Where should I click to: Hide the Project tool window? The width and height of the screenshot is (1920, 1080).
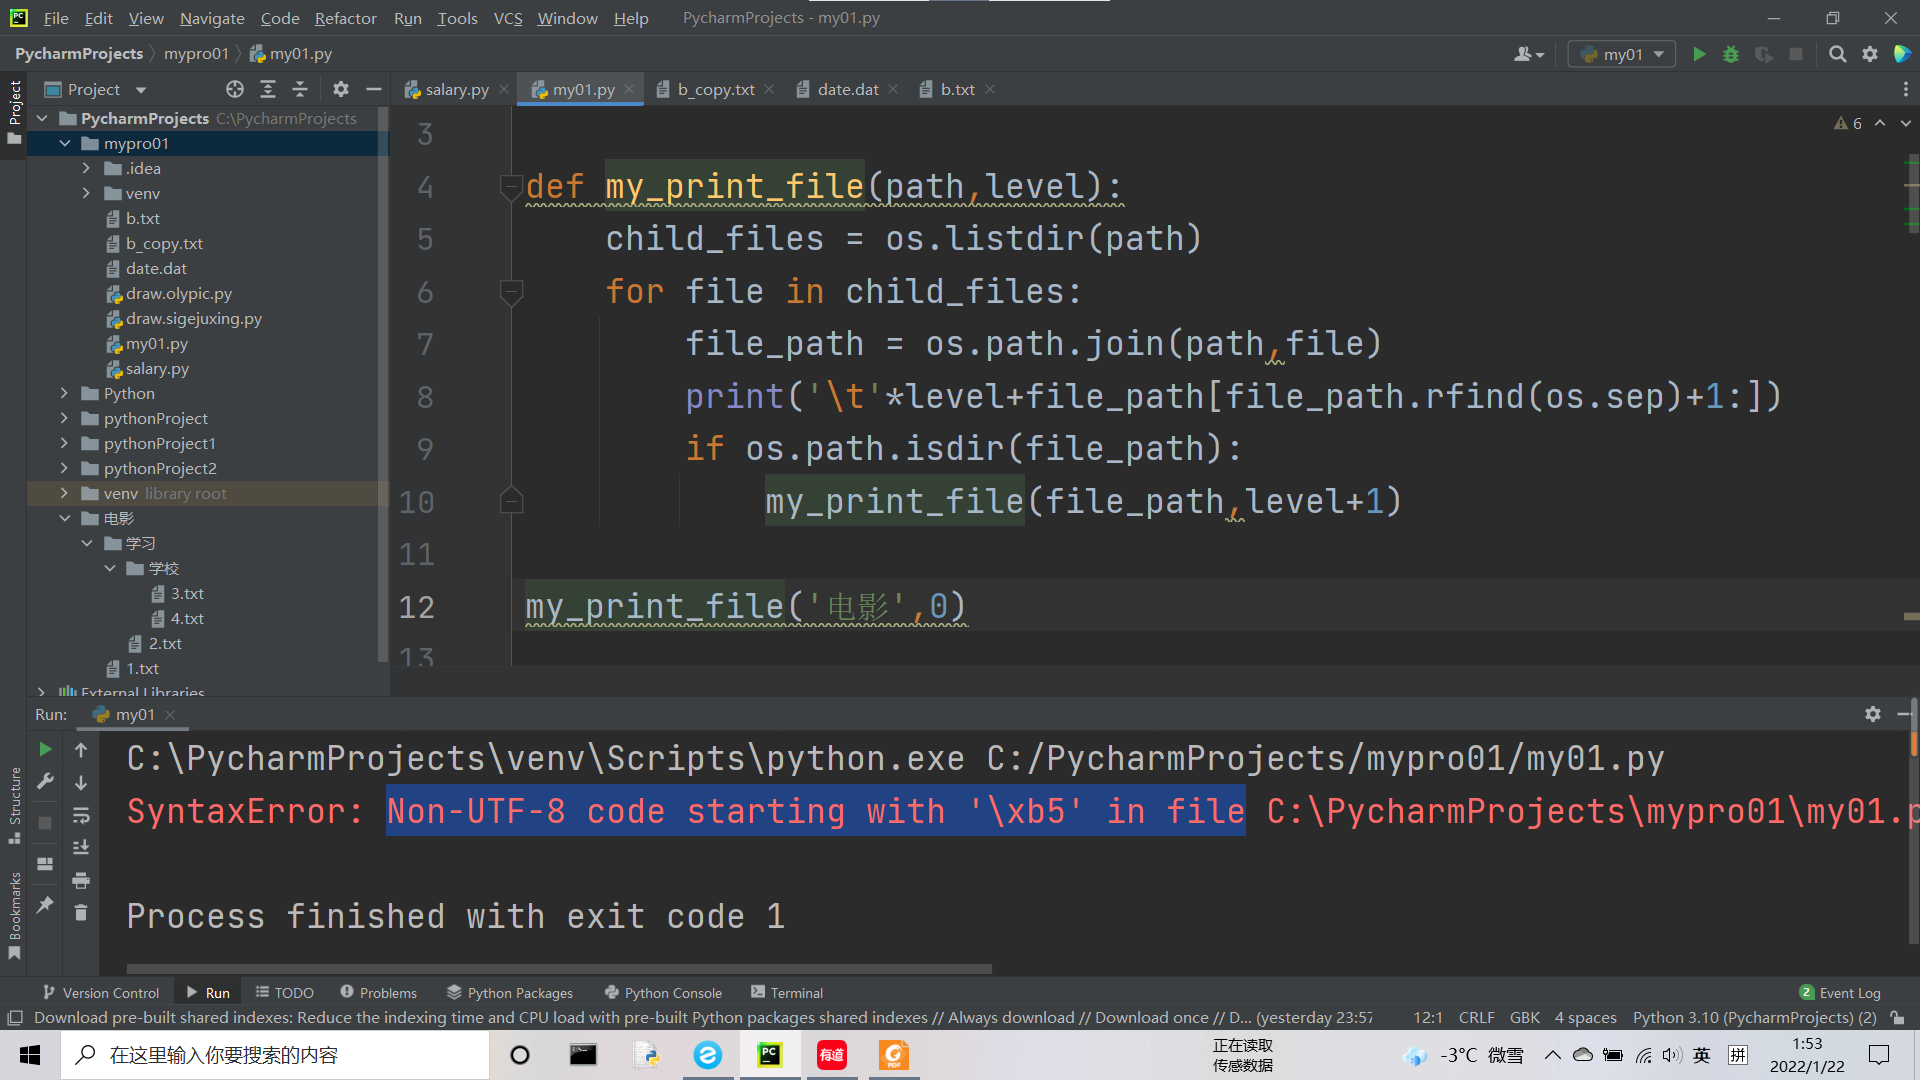(x=374, y=89)
